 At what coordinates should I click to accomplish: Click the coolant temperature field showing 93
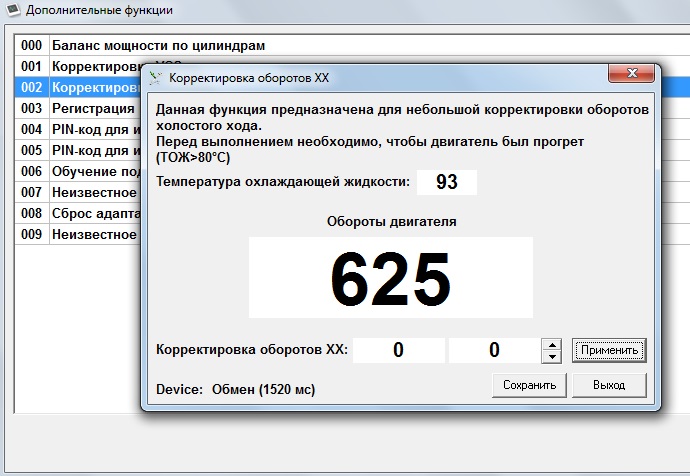447,182
